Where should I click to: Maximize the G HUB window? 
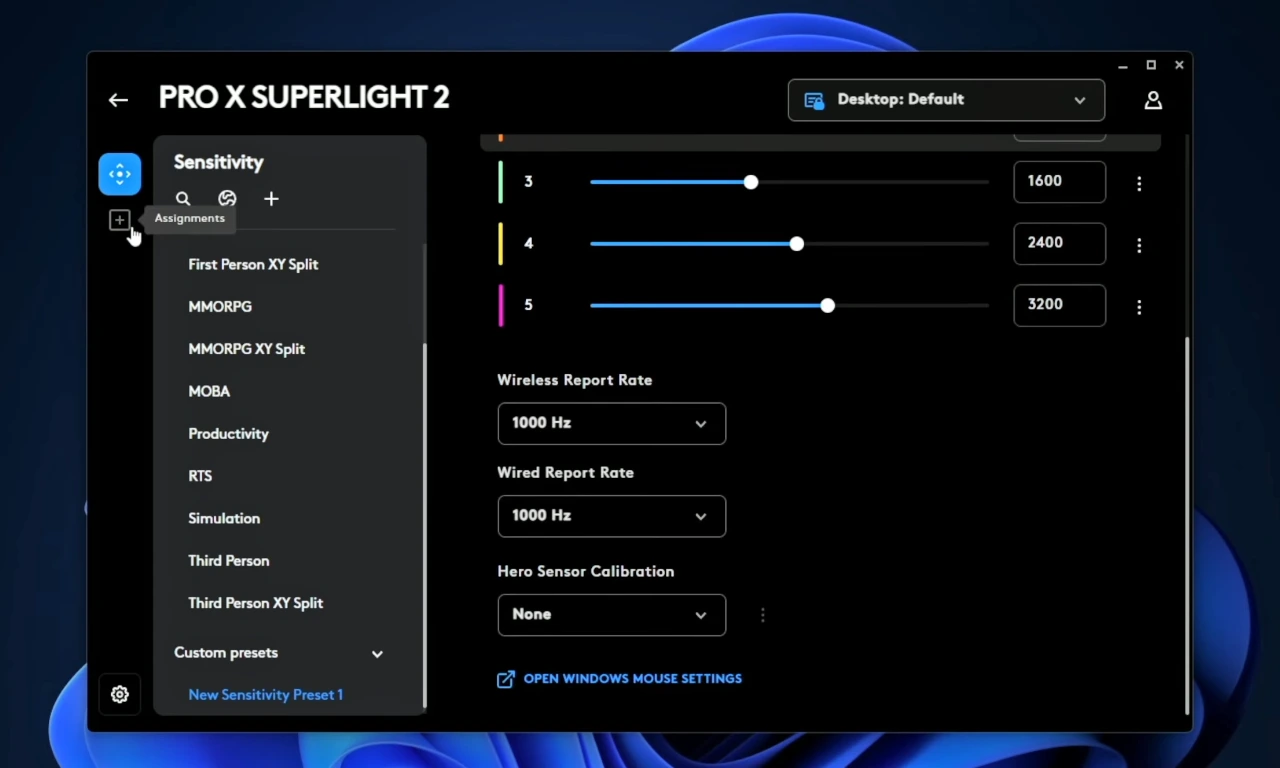pyautogui.click(x=1151, y=65)
